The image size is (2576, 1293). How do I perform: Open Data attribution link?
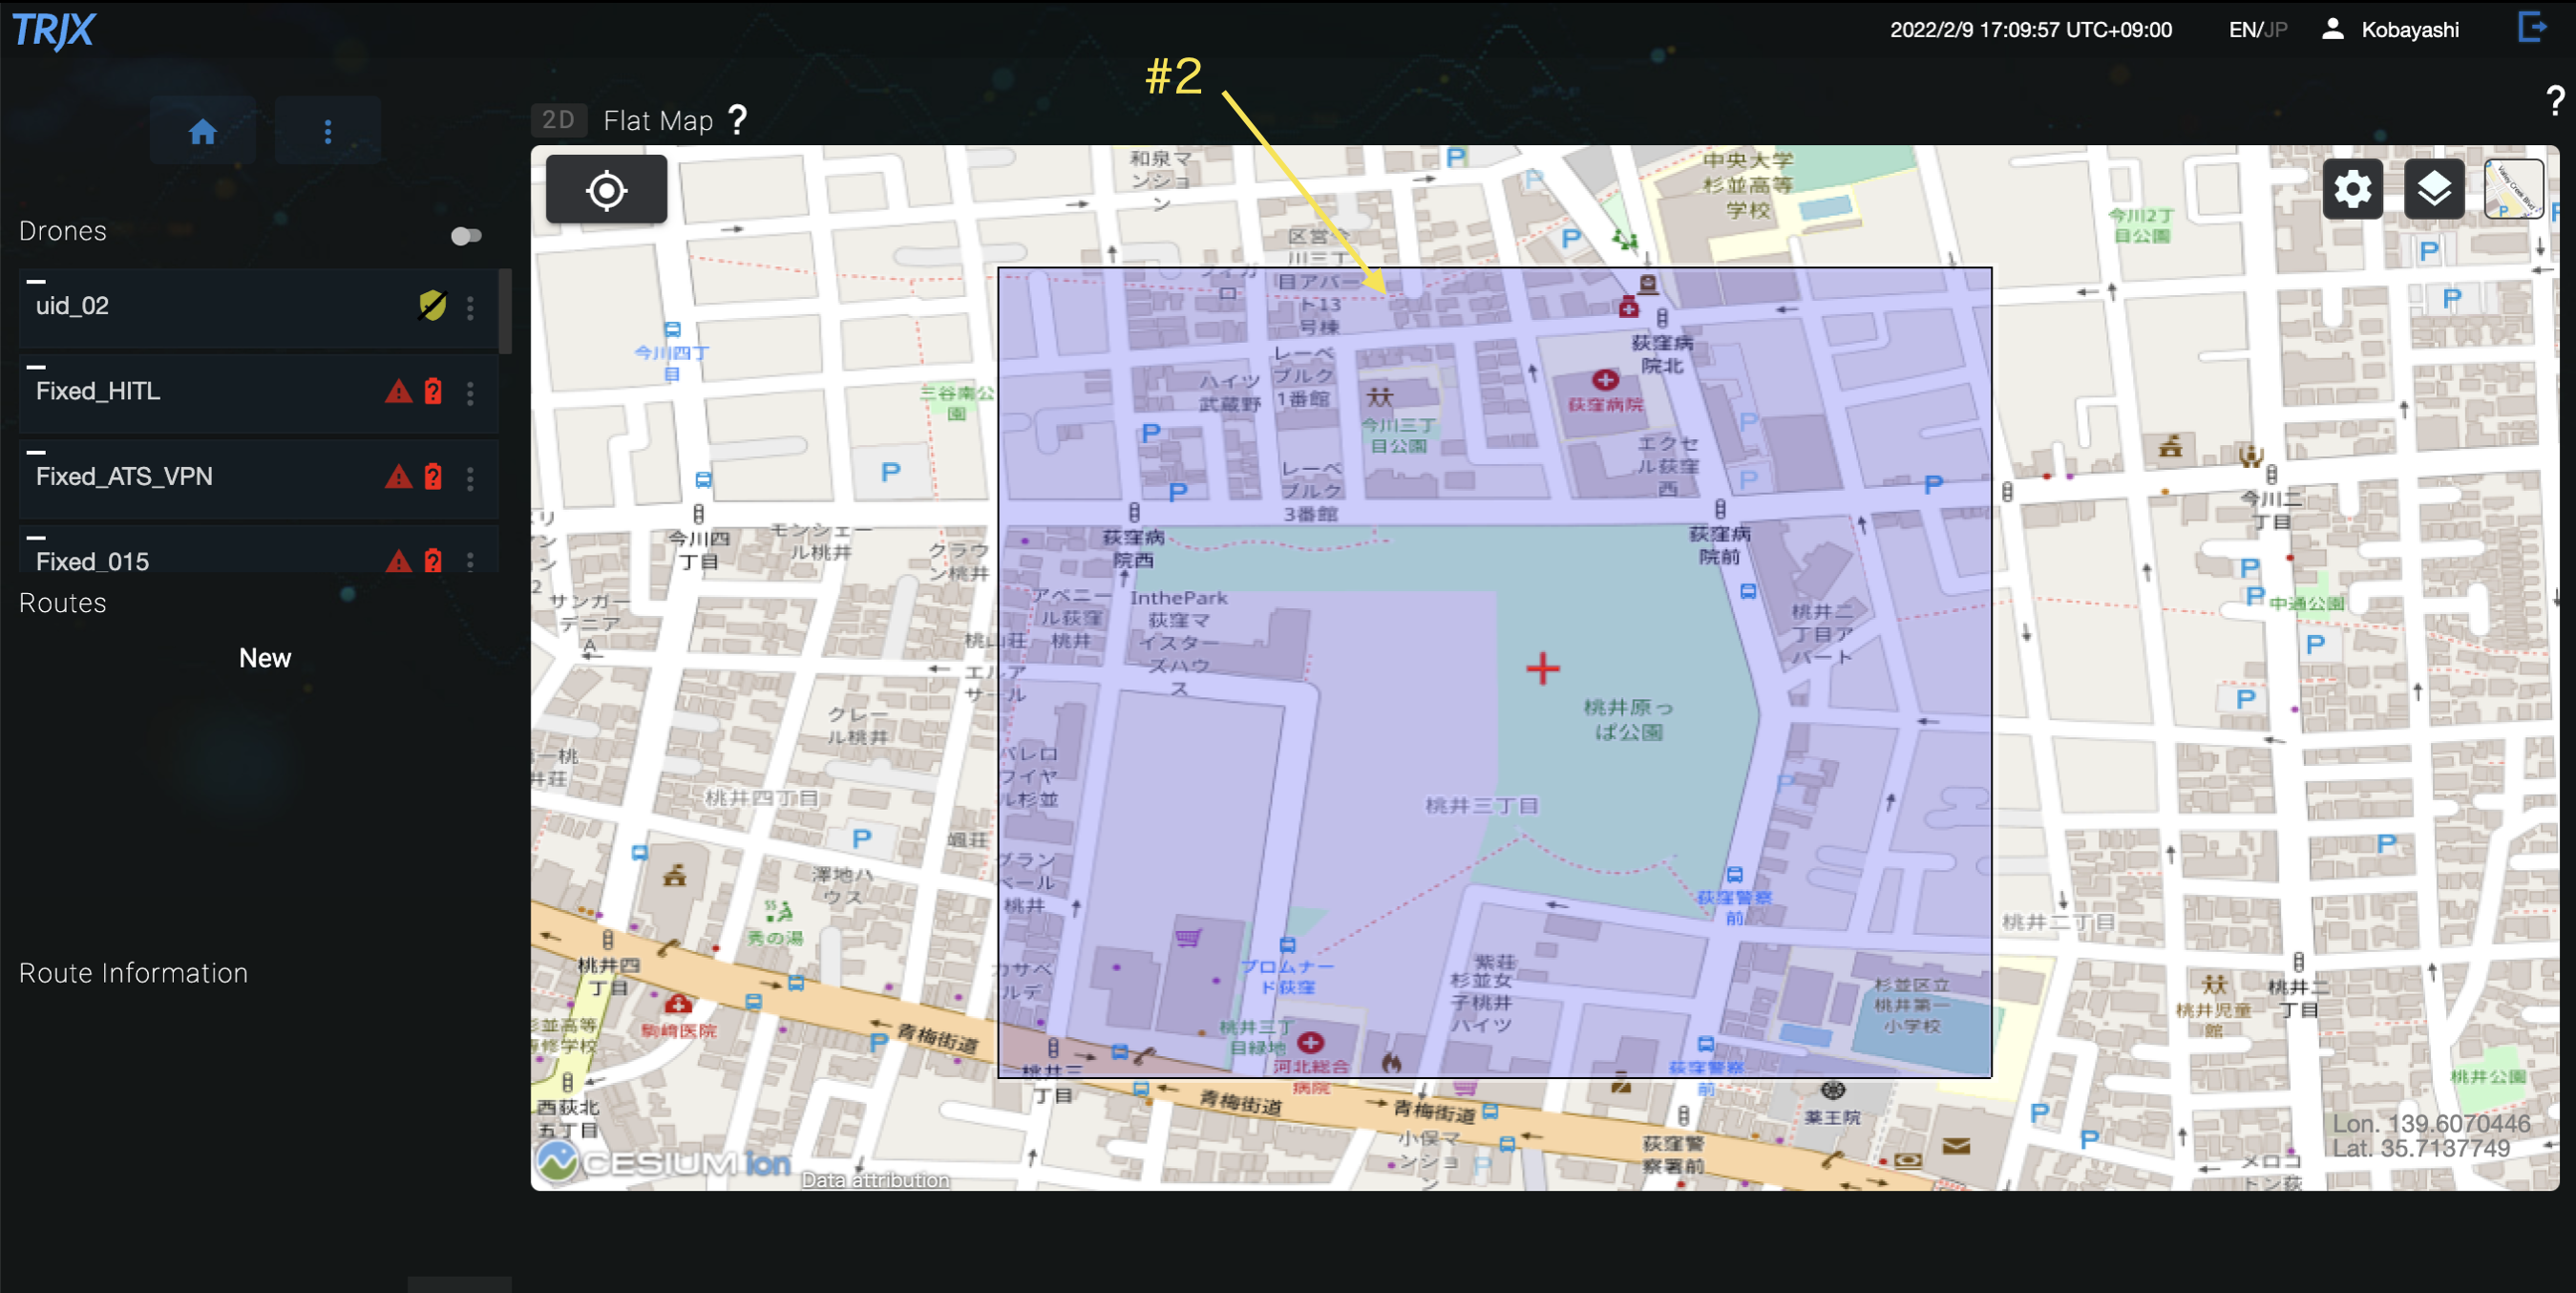click(875, 1180)
